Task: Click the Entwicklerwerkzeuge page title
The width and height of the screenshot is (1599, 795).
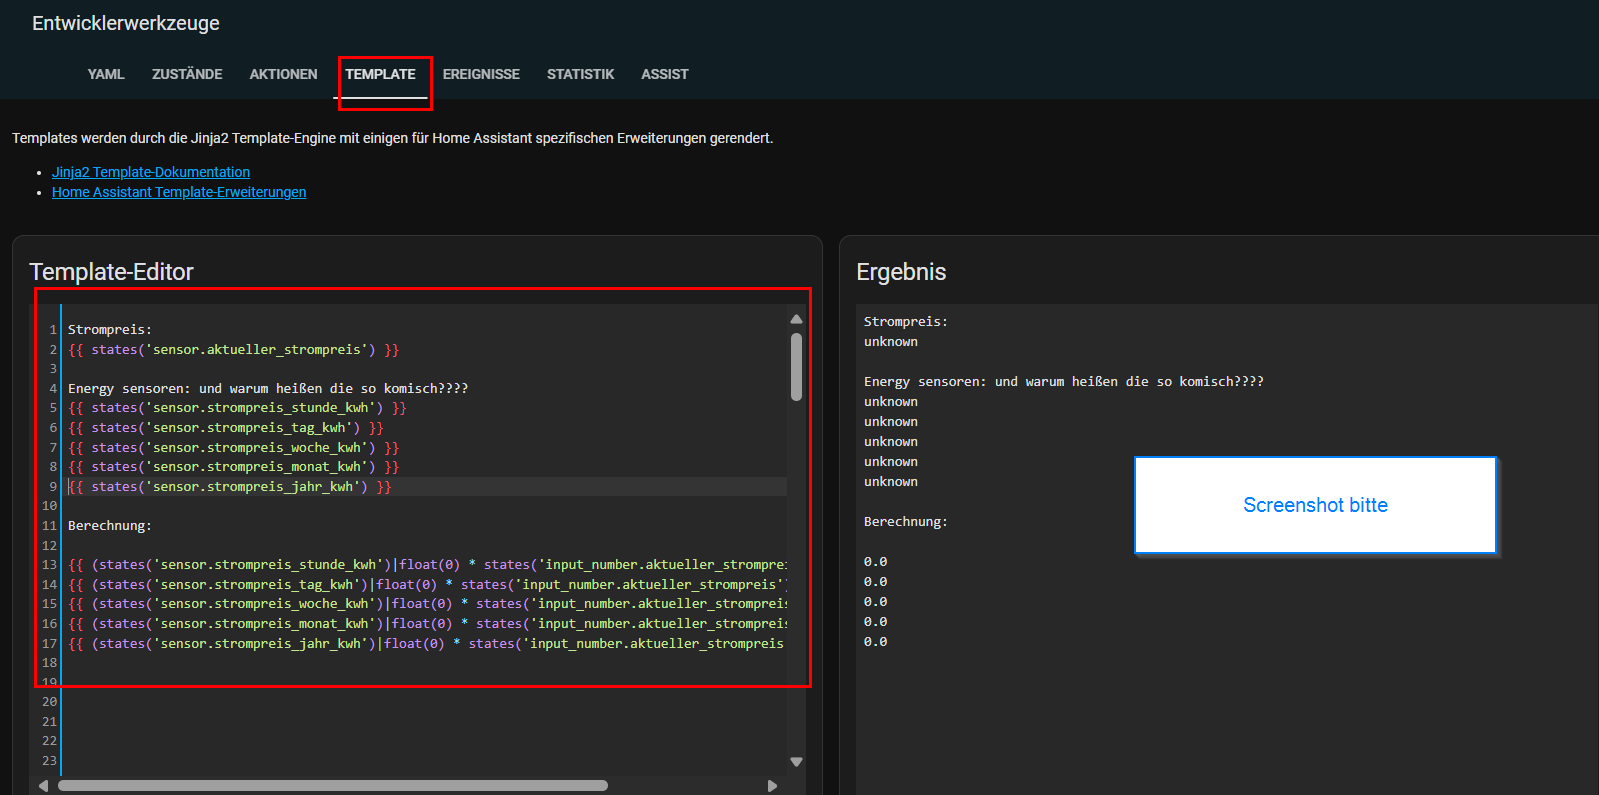Action: 126,23
